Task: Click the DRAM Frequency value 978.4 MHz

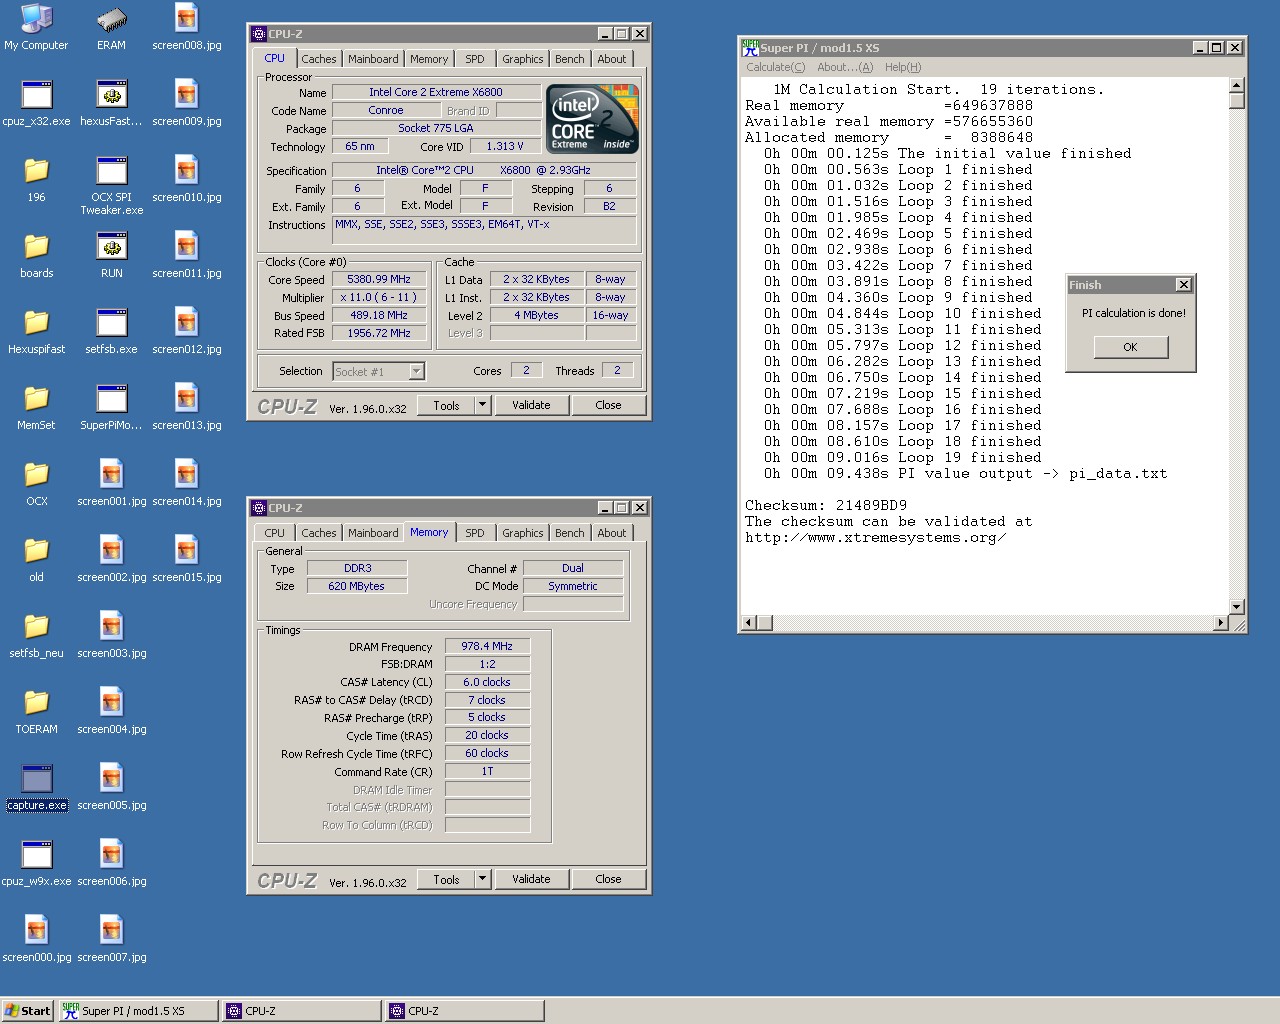Action: tap(487, 647)
